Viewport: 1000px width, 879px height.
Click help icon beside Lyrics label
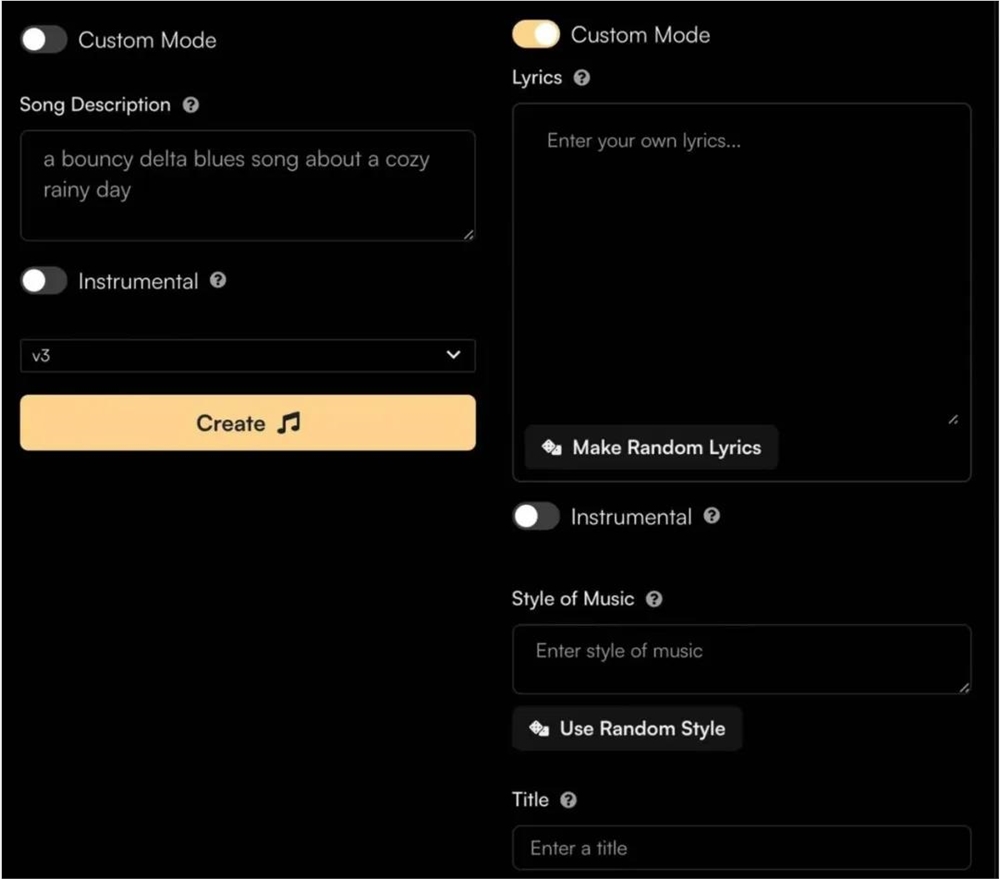pos(582,78)
